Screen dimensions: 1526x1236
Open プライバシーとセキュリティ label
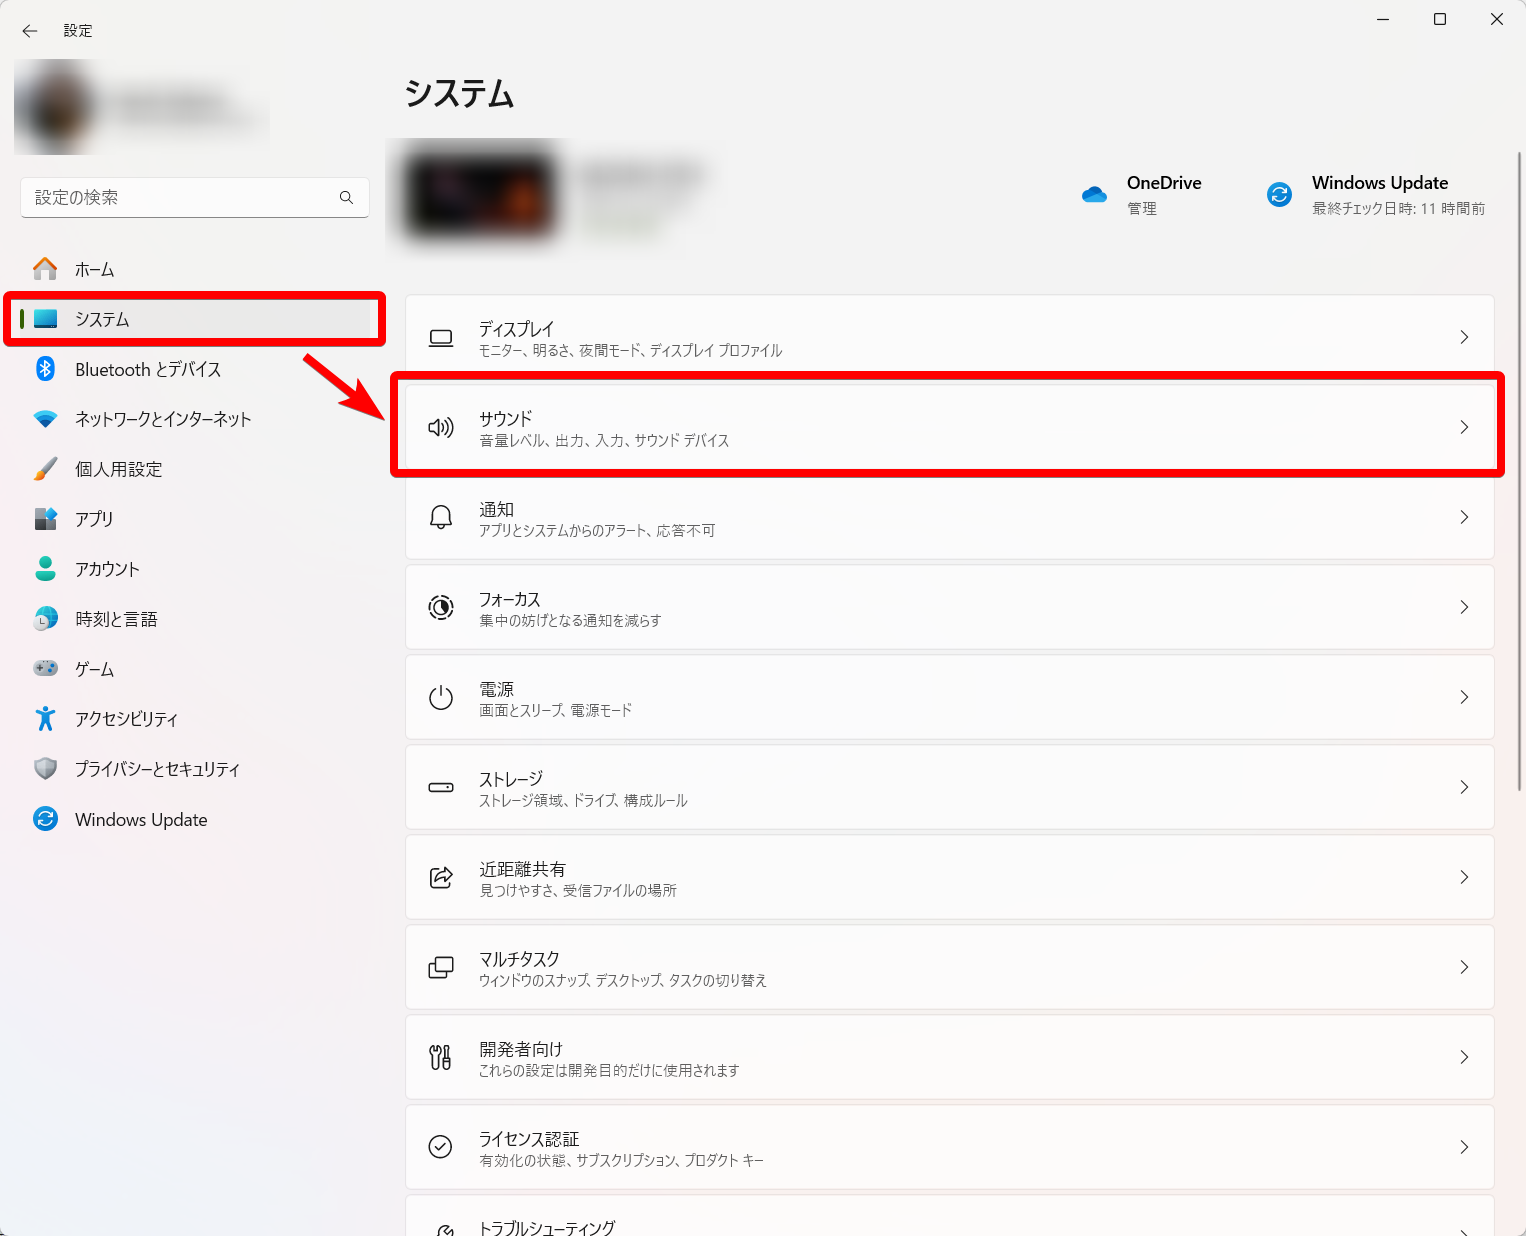pos(158,769)
